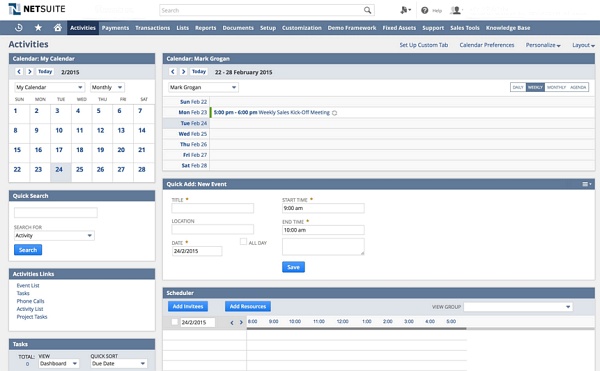Open the Monthly view dropdown
Screen dimensions: 600x371
[x=107, y=87]
